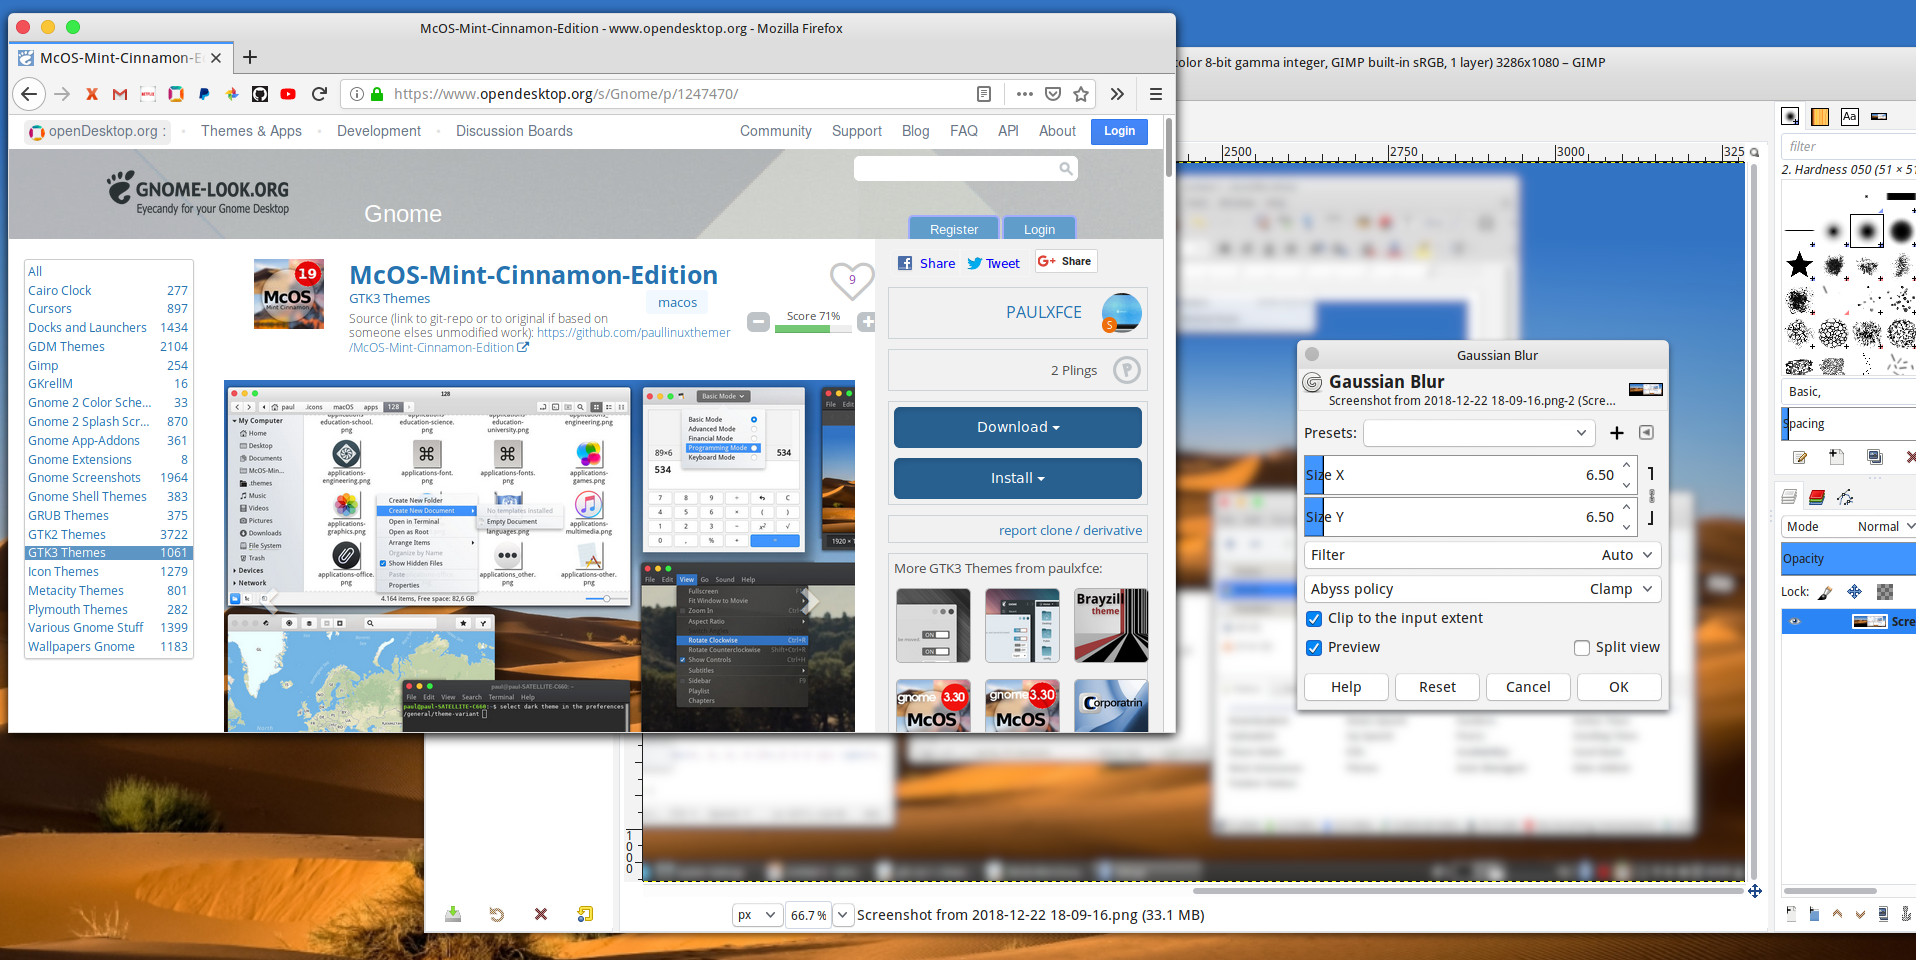
Task: Open the Abyss policy Clamp dropdown
Action: click(1483, 589)
